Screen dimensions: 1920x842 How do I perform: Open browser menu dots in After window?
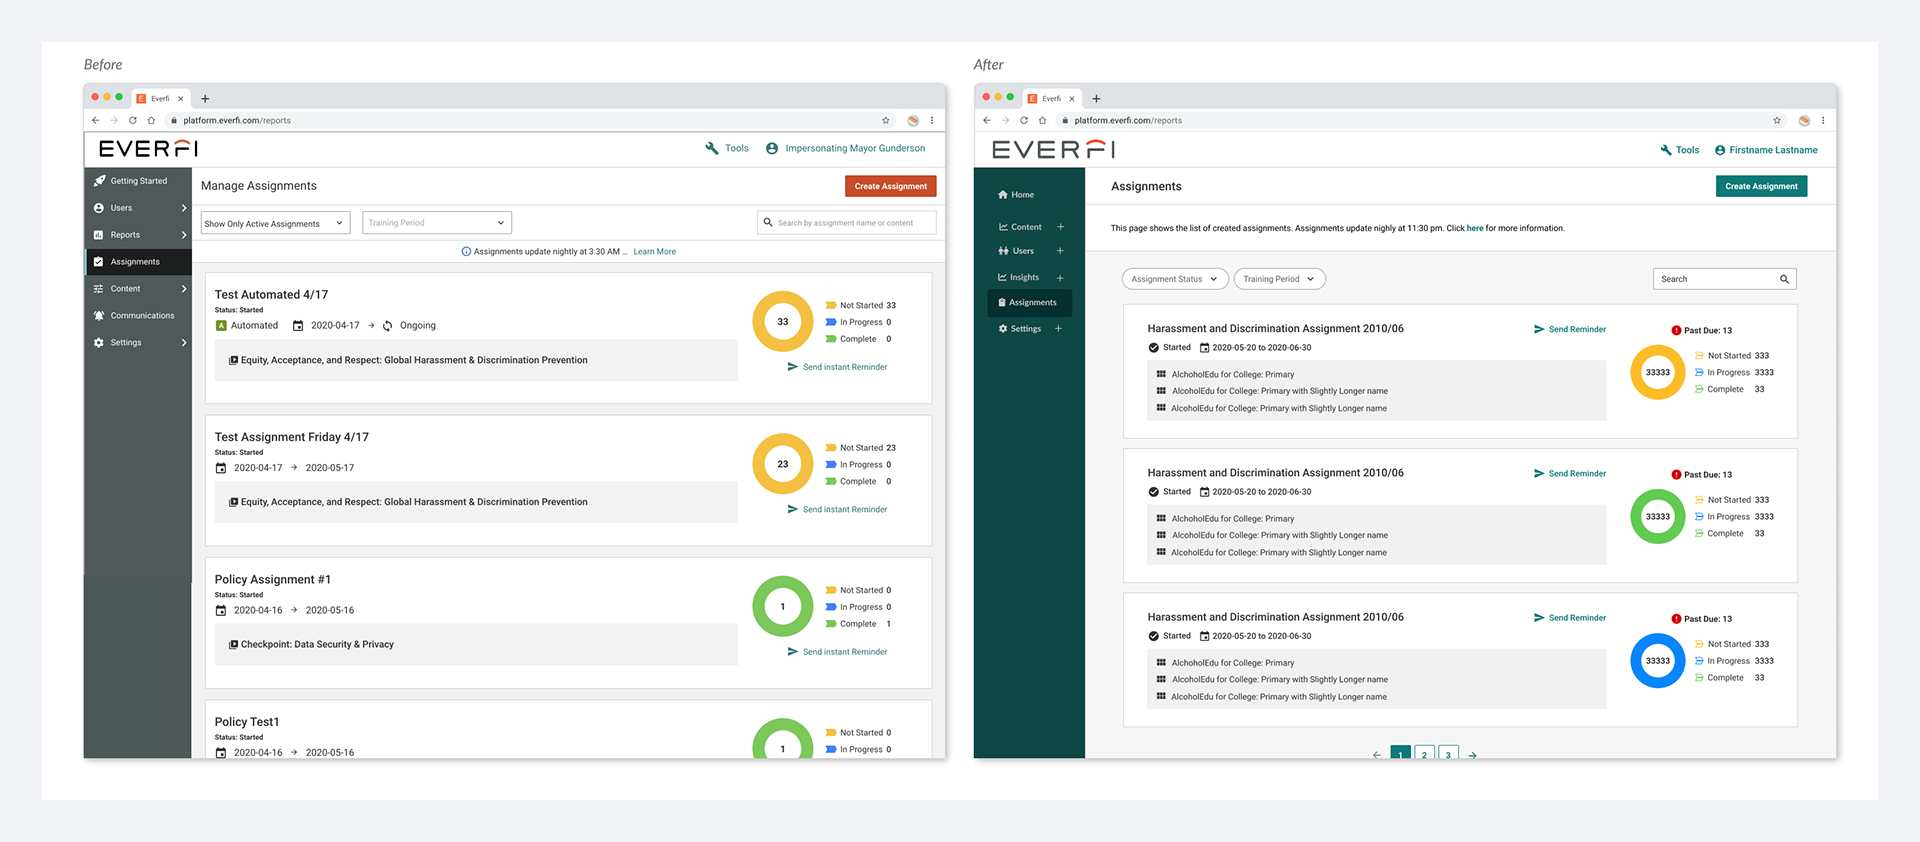point(1823,120)
